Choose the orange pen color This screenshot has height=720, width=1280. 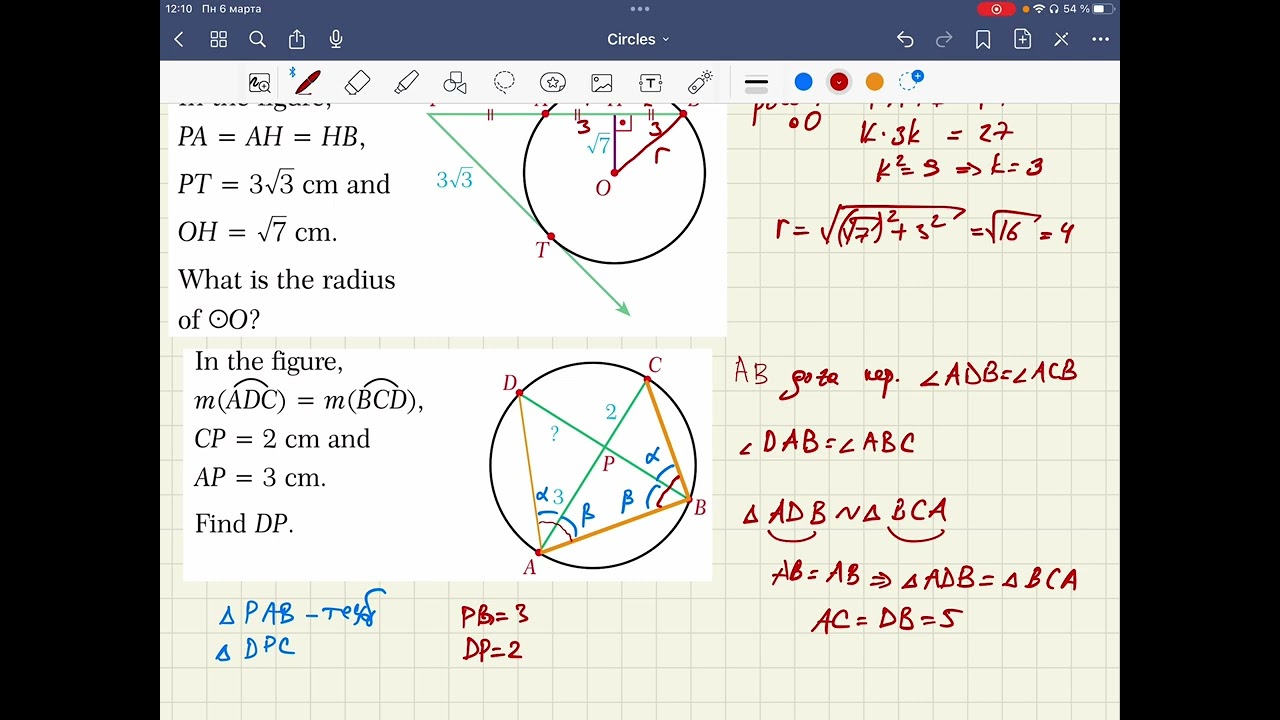coord(874,82)
